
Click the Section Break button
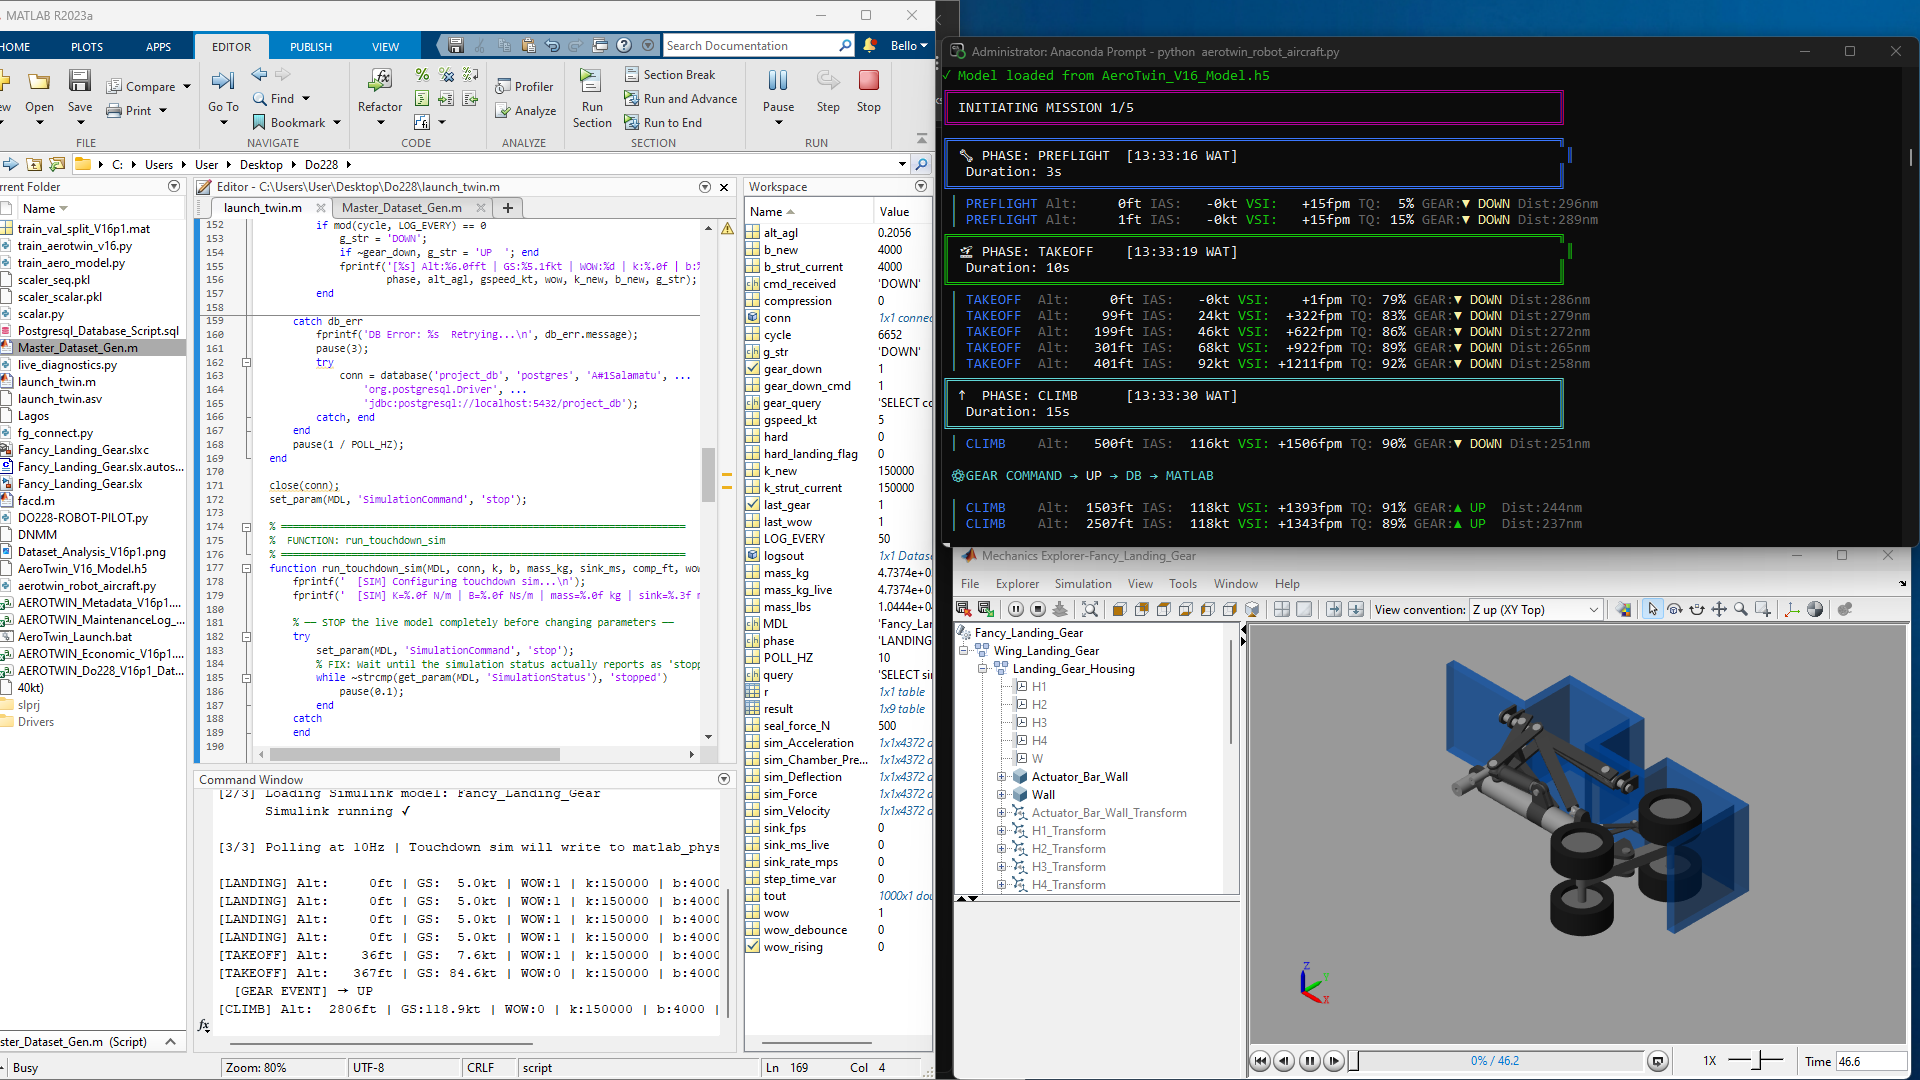[670, 75]
